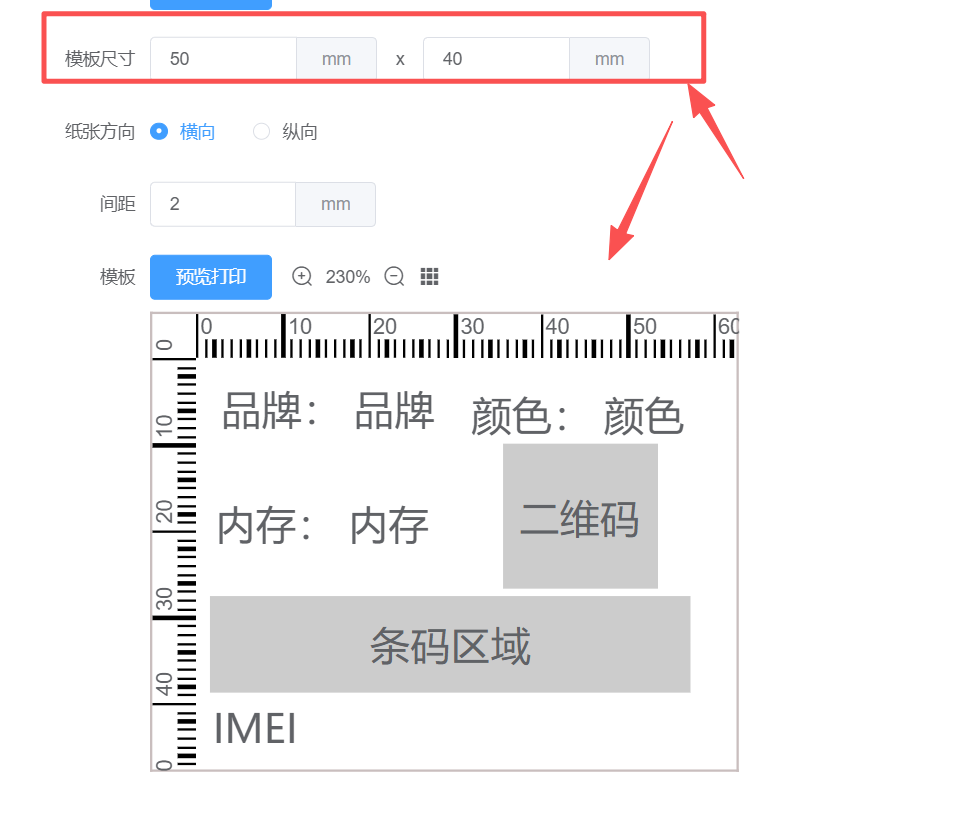Click the template height input showing 40
This screenshot has width=955, height=835.
pyautogui.click(x=496, y=59)
